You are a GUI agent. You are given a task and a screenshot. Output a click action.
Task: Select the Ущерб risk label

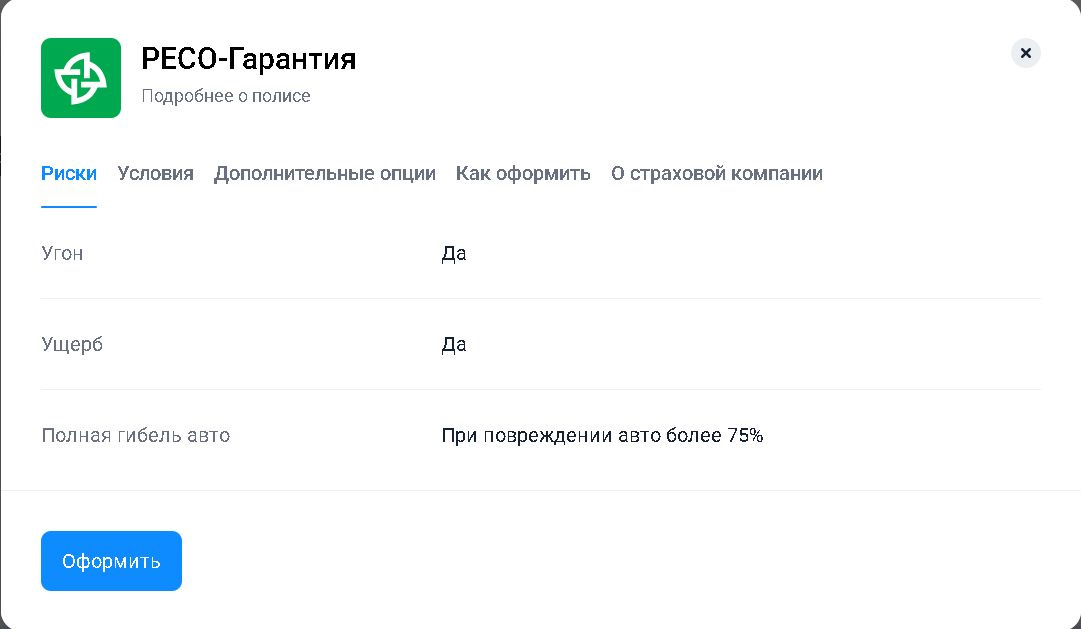tap(72, 345)
